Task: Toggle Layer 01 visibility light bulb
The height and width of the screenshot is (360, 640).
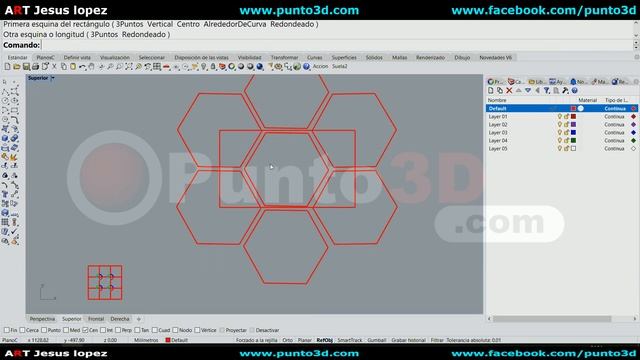Action: 560,117
